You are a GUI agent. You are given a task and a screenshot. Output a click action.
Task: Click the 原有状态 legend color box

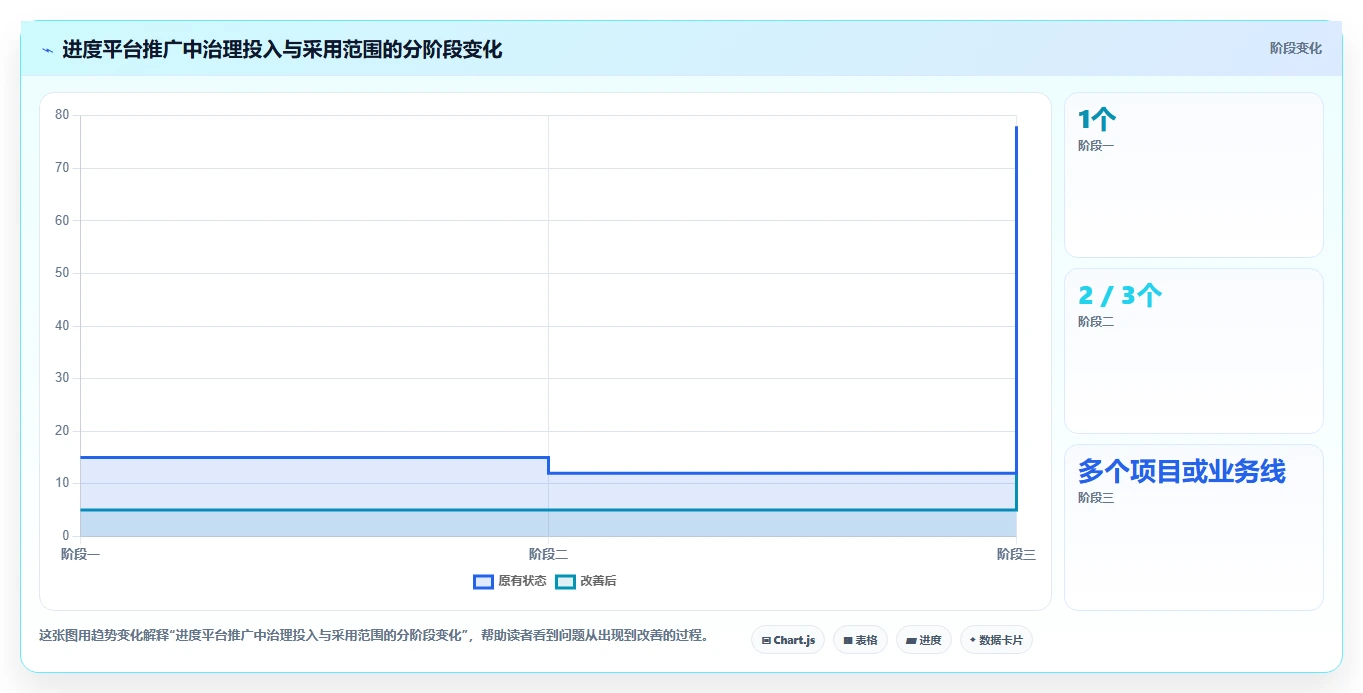pos(484,581)
